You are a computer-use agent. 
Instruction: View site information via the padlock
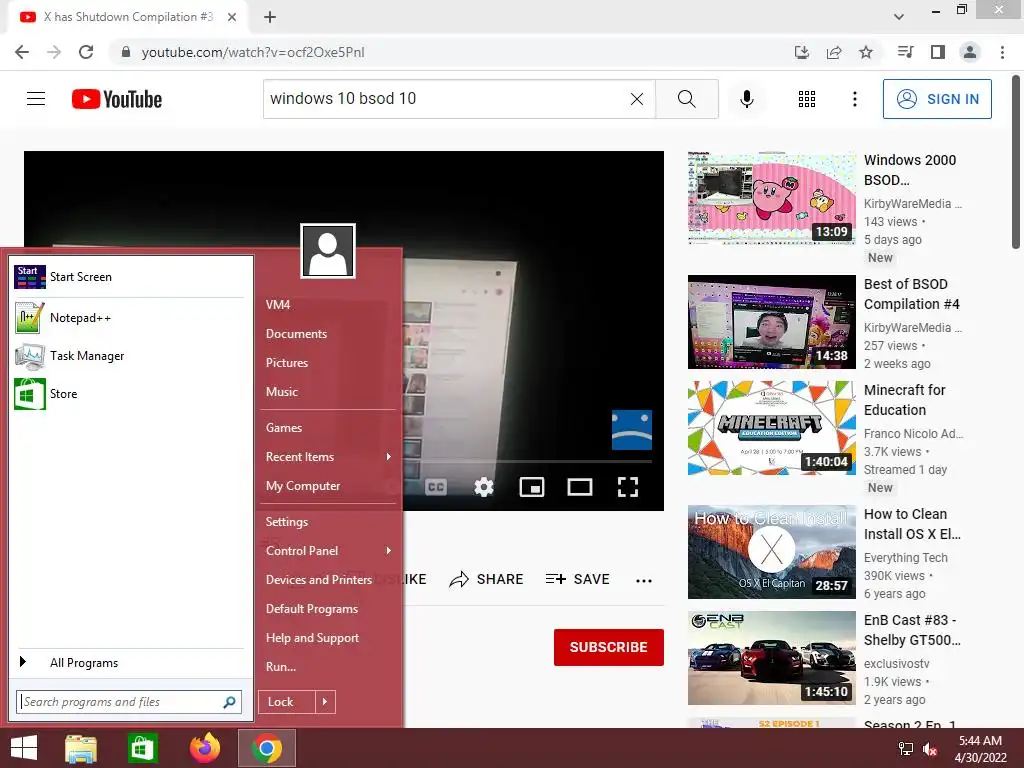point(126,52)
